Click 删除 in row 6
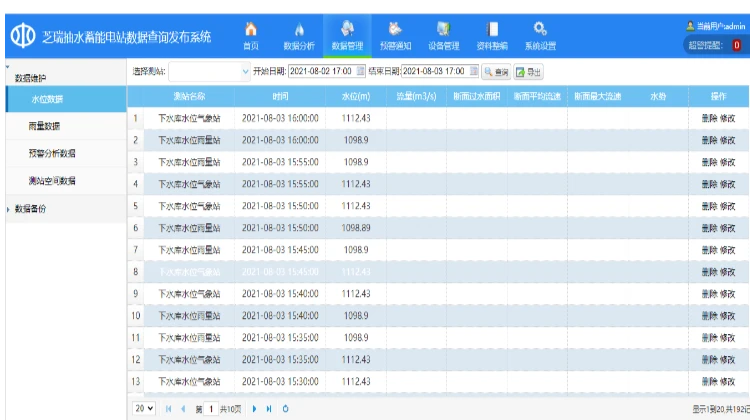750x420 pixels. click(x=709, y=228)
